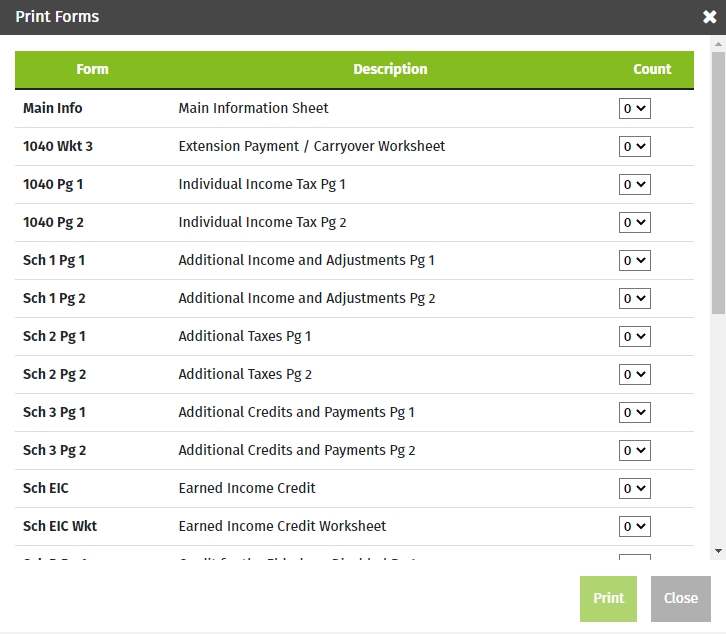Open Sch 1 Pg 1 count dropdown

(634, 260)
